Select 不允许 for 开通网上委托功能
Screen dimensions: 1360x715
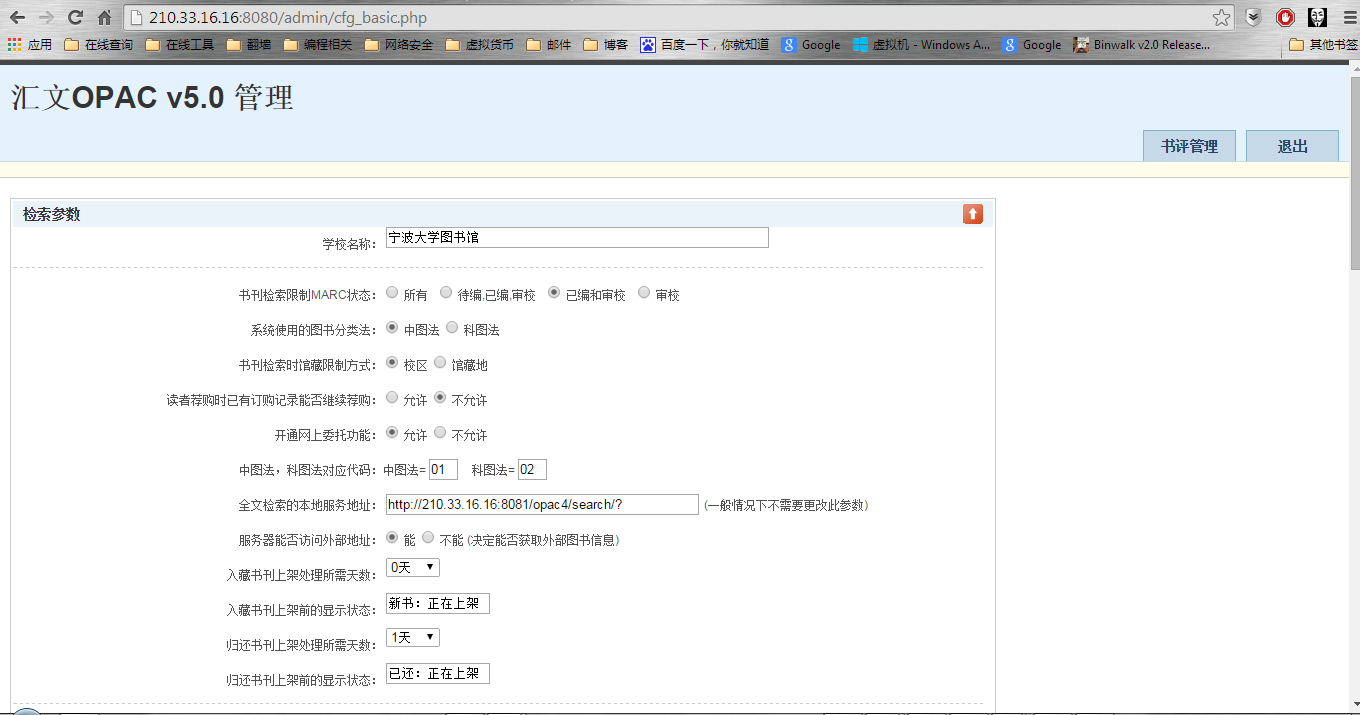tap(440, 433)
